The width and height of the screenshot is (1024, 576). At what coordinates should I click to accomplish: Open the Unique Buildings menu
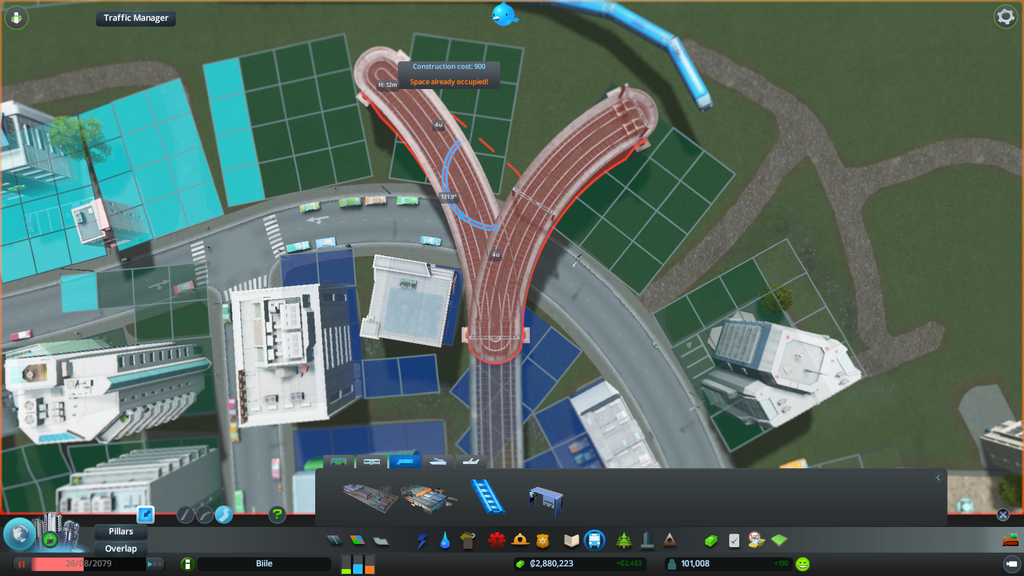click(x=647, y=540)
